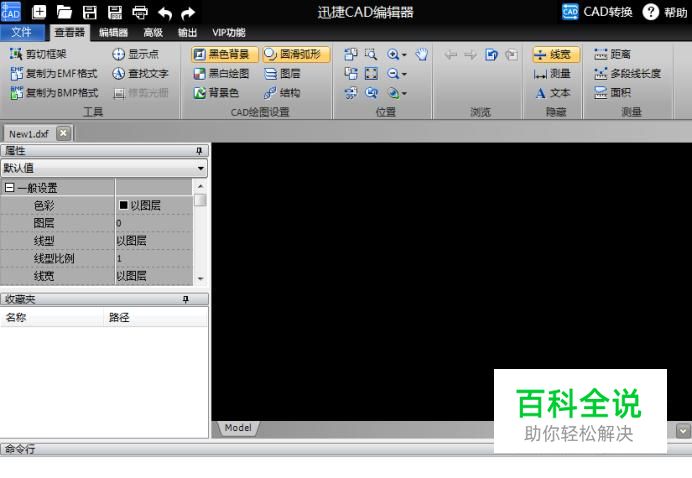Click the new file icon in title bar
The width and height of the screenshot is (692, 478).
click(39, 12)
